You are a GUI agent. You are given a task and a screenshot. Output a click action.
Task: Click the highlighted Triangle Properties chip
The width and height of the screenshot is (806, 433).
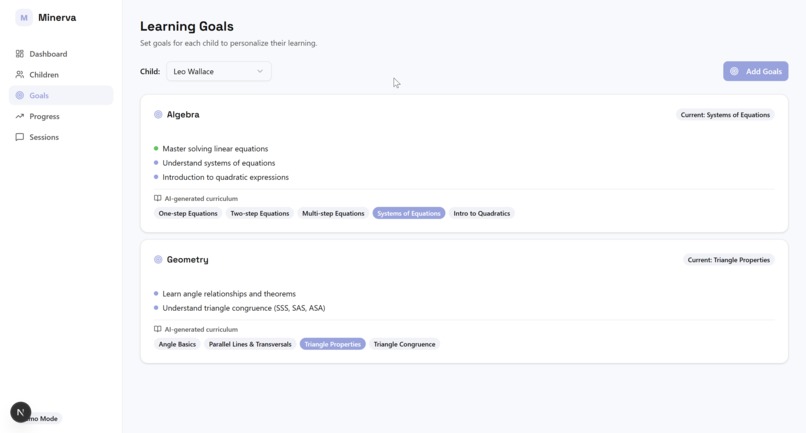click(x=333, y=344)
